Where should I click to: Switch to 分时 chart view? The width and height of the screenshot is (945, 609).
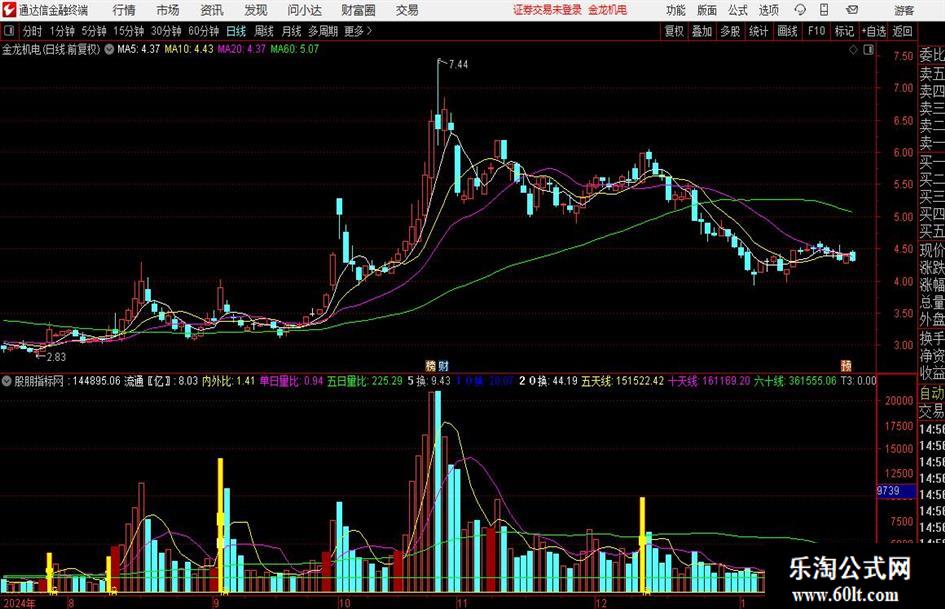[32, 31]
